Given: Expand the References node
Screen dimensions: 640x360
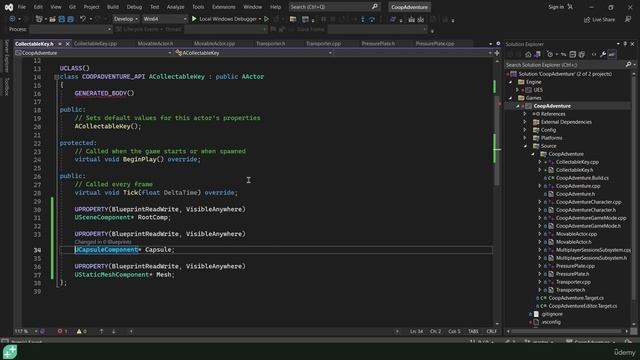Looking at the screenshot, I should pos(525,114).
